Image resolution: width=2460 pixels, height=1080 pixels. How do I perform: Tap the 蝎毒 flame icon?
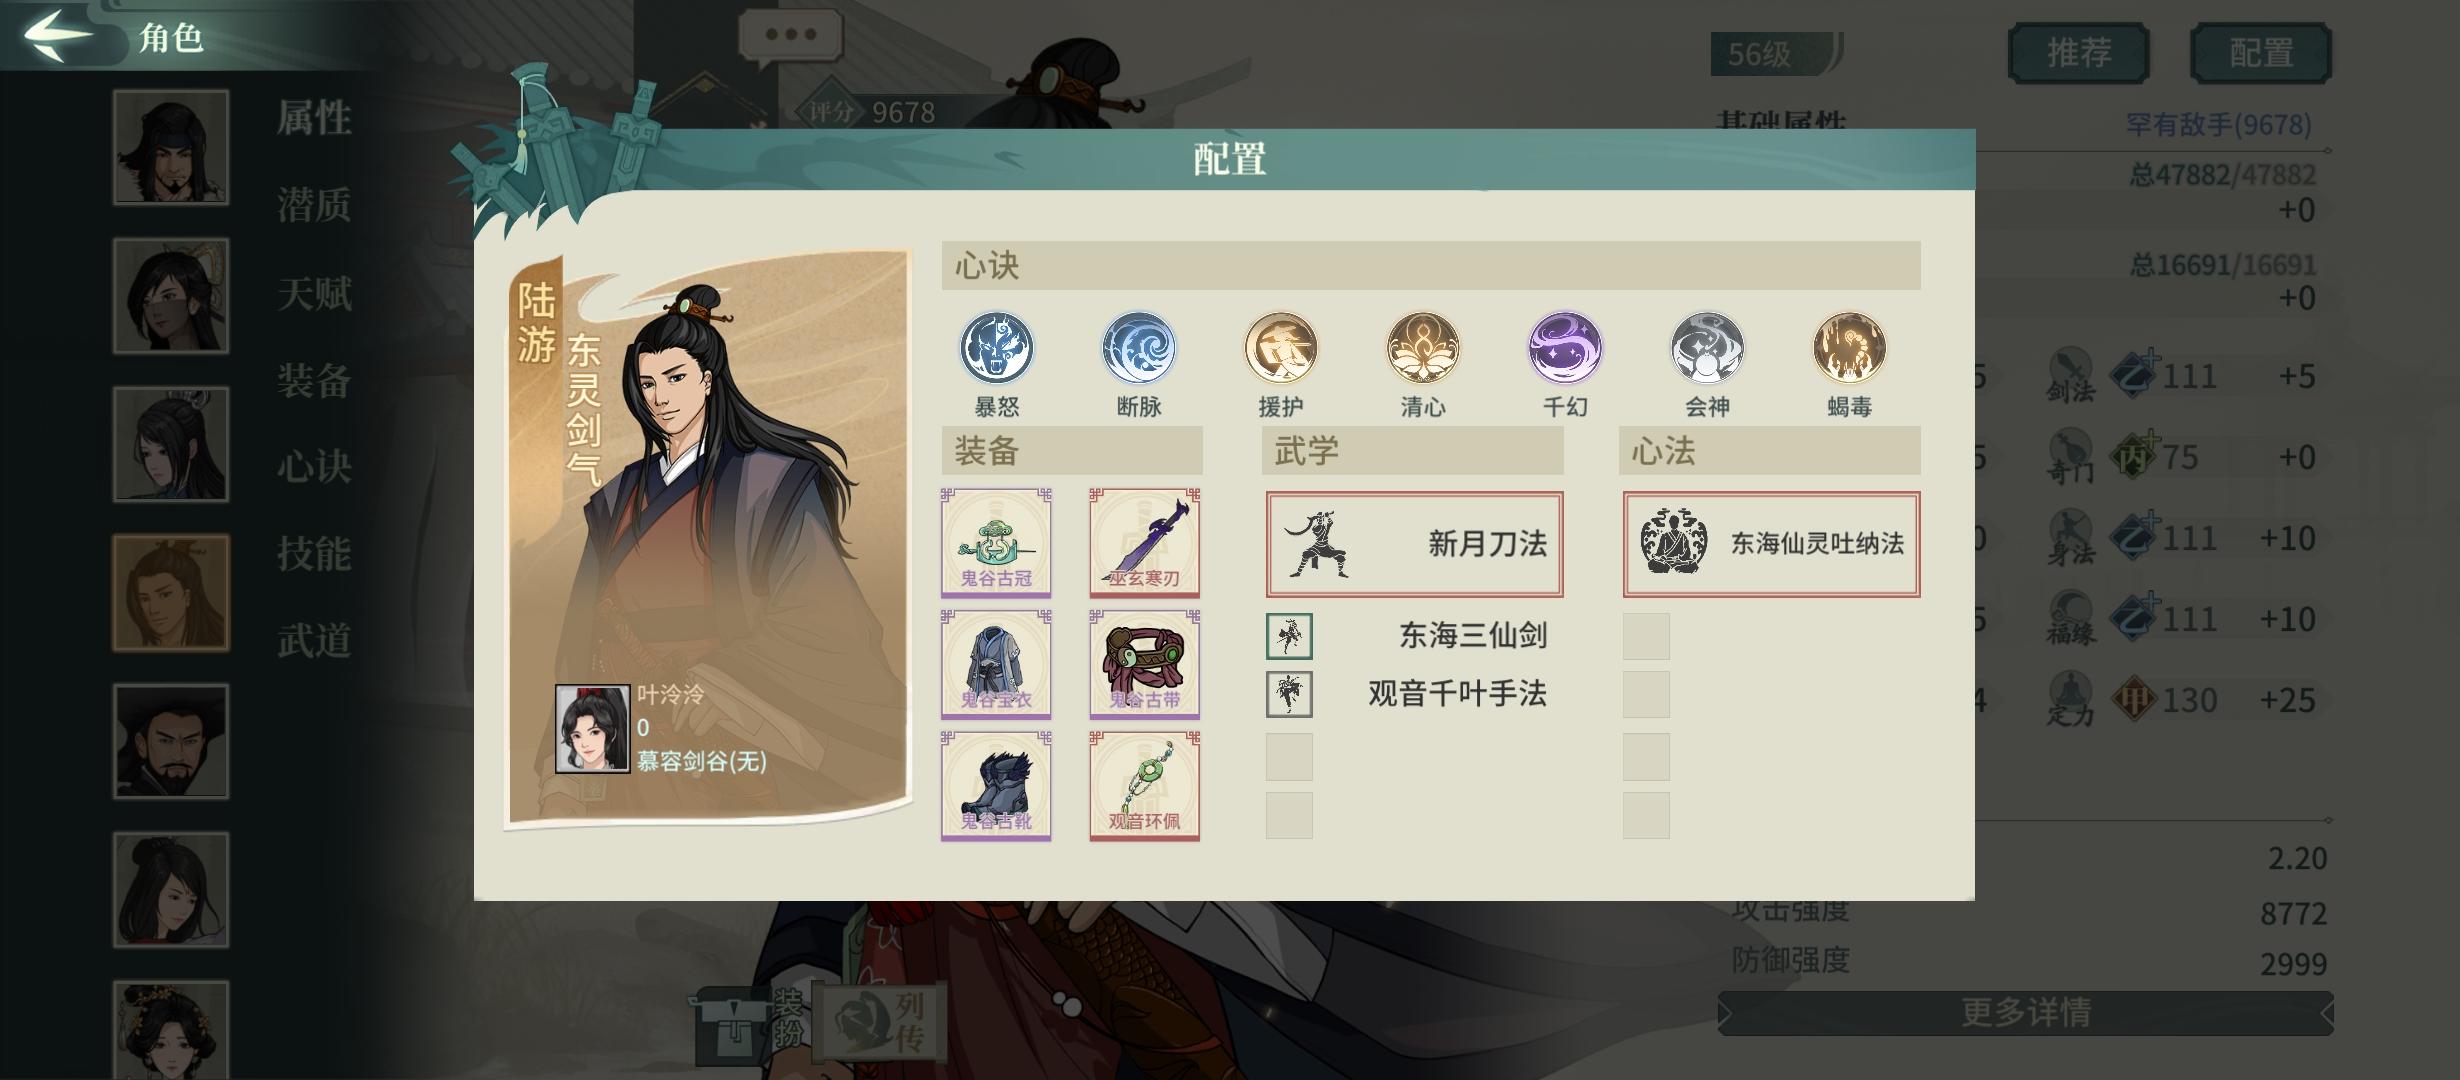coord(1849,348)
